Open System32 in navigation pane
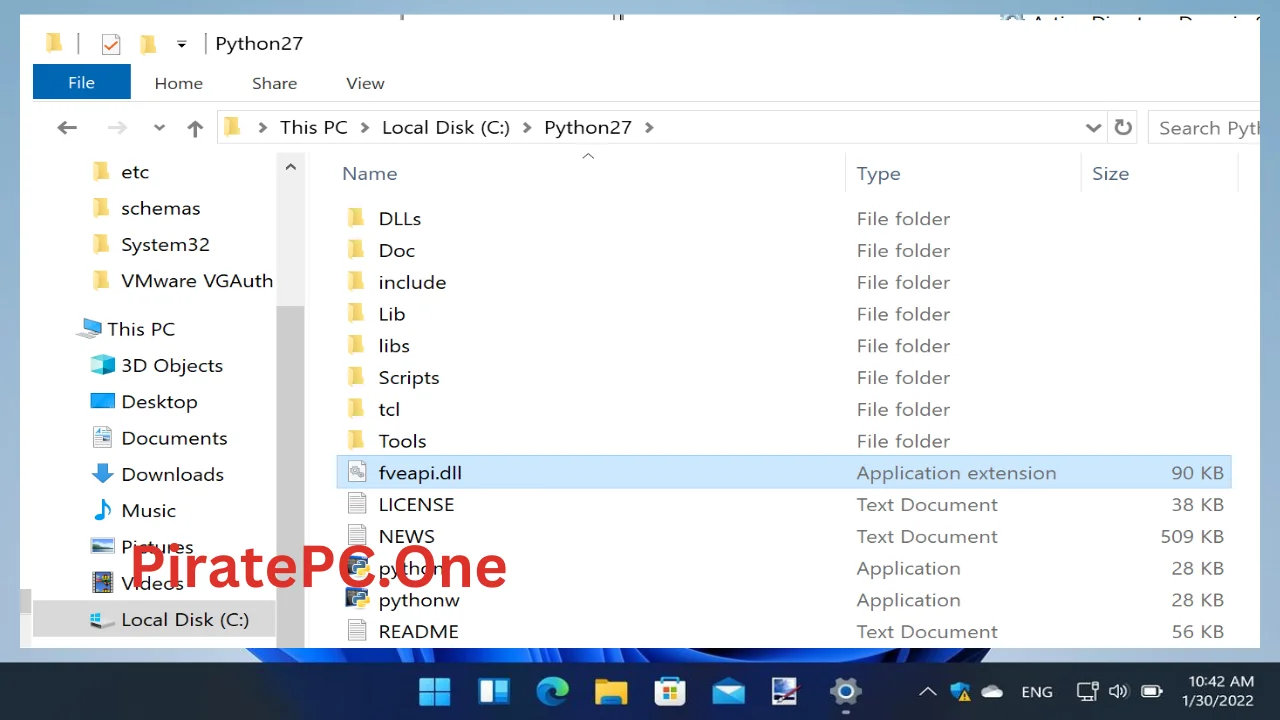1280x720 pixels. pos(165,244)
